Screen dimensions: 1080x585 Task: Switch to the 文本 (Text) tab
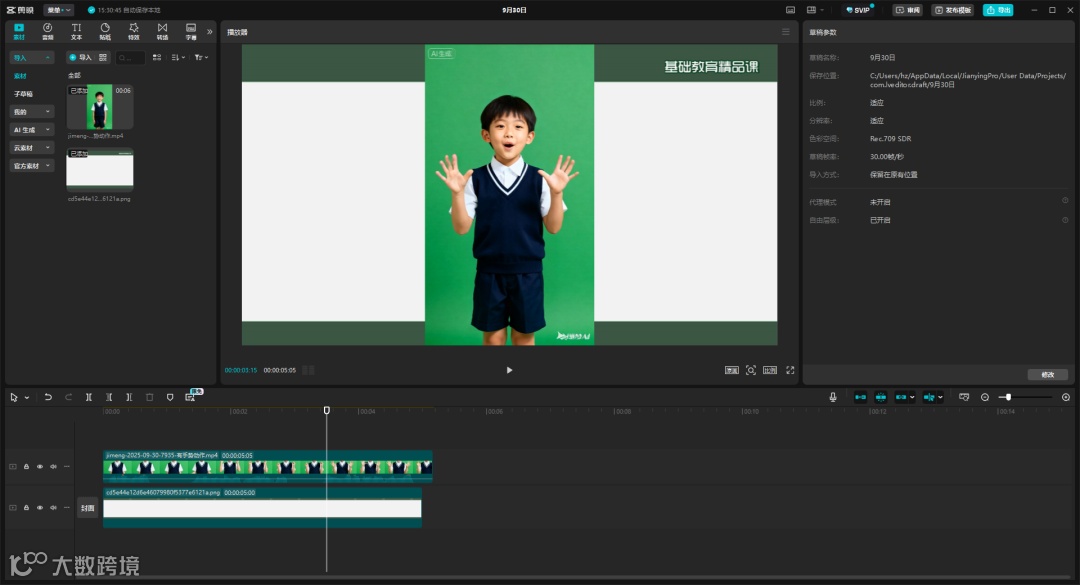tap(76, 31)
